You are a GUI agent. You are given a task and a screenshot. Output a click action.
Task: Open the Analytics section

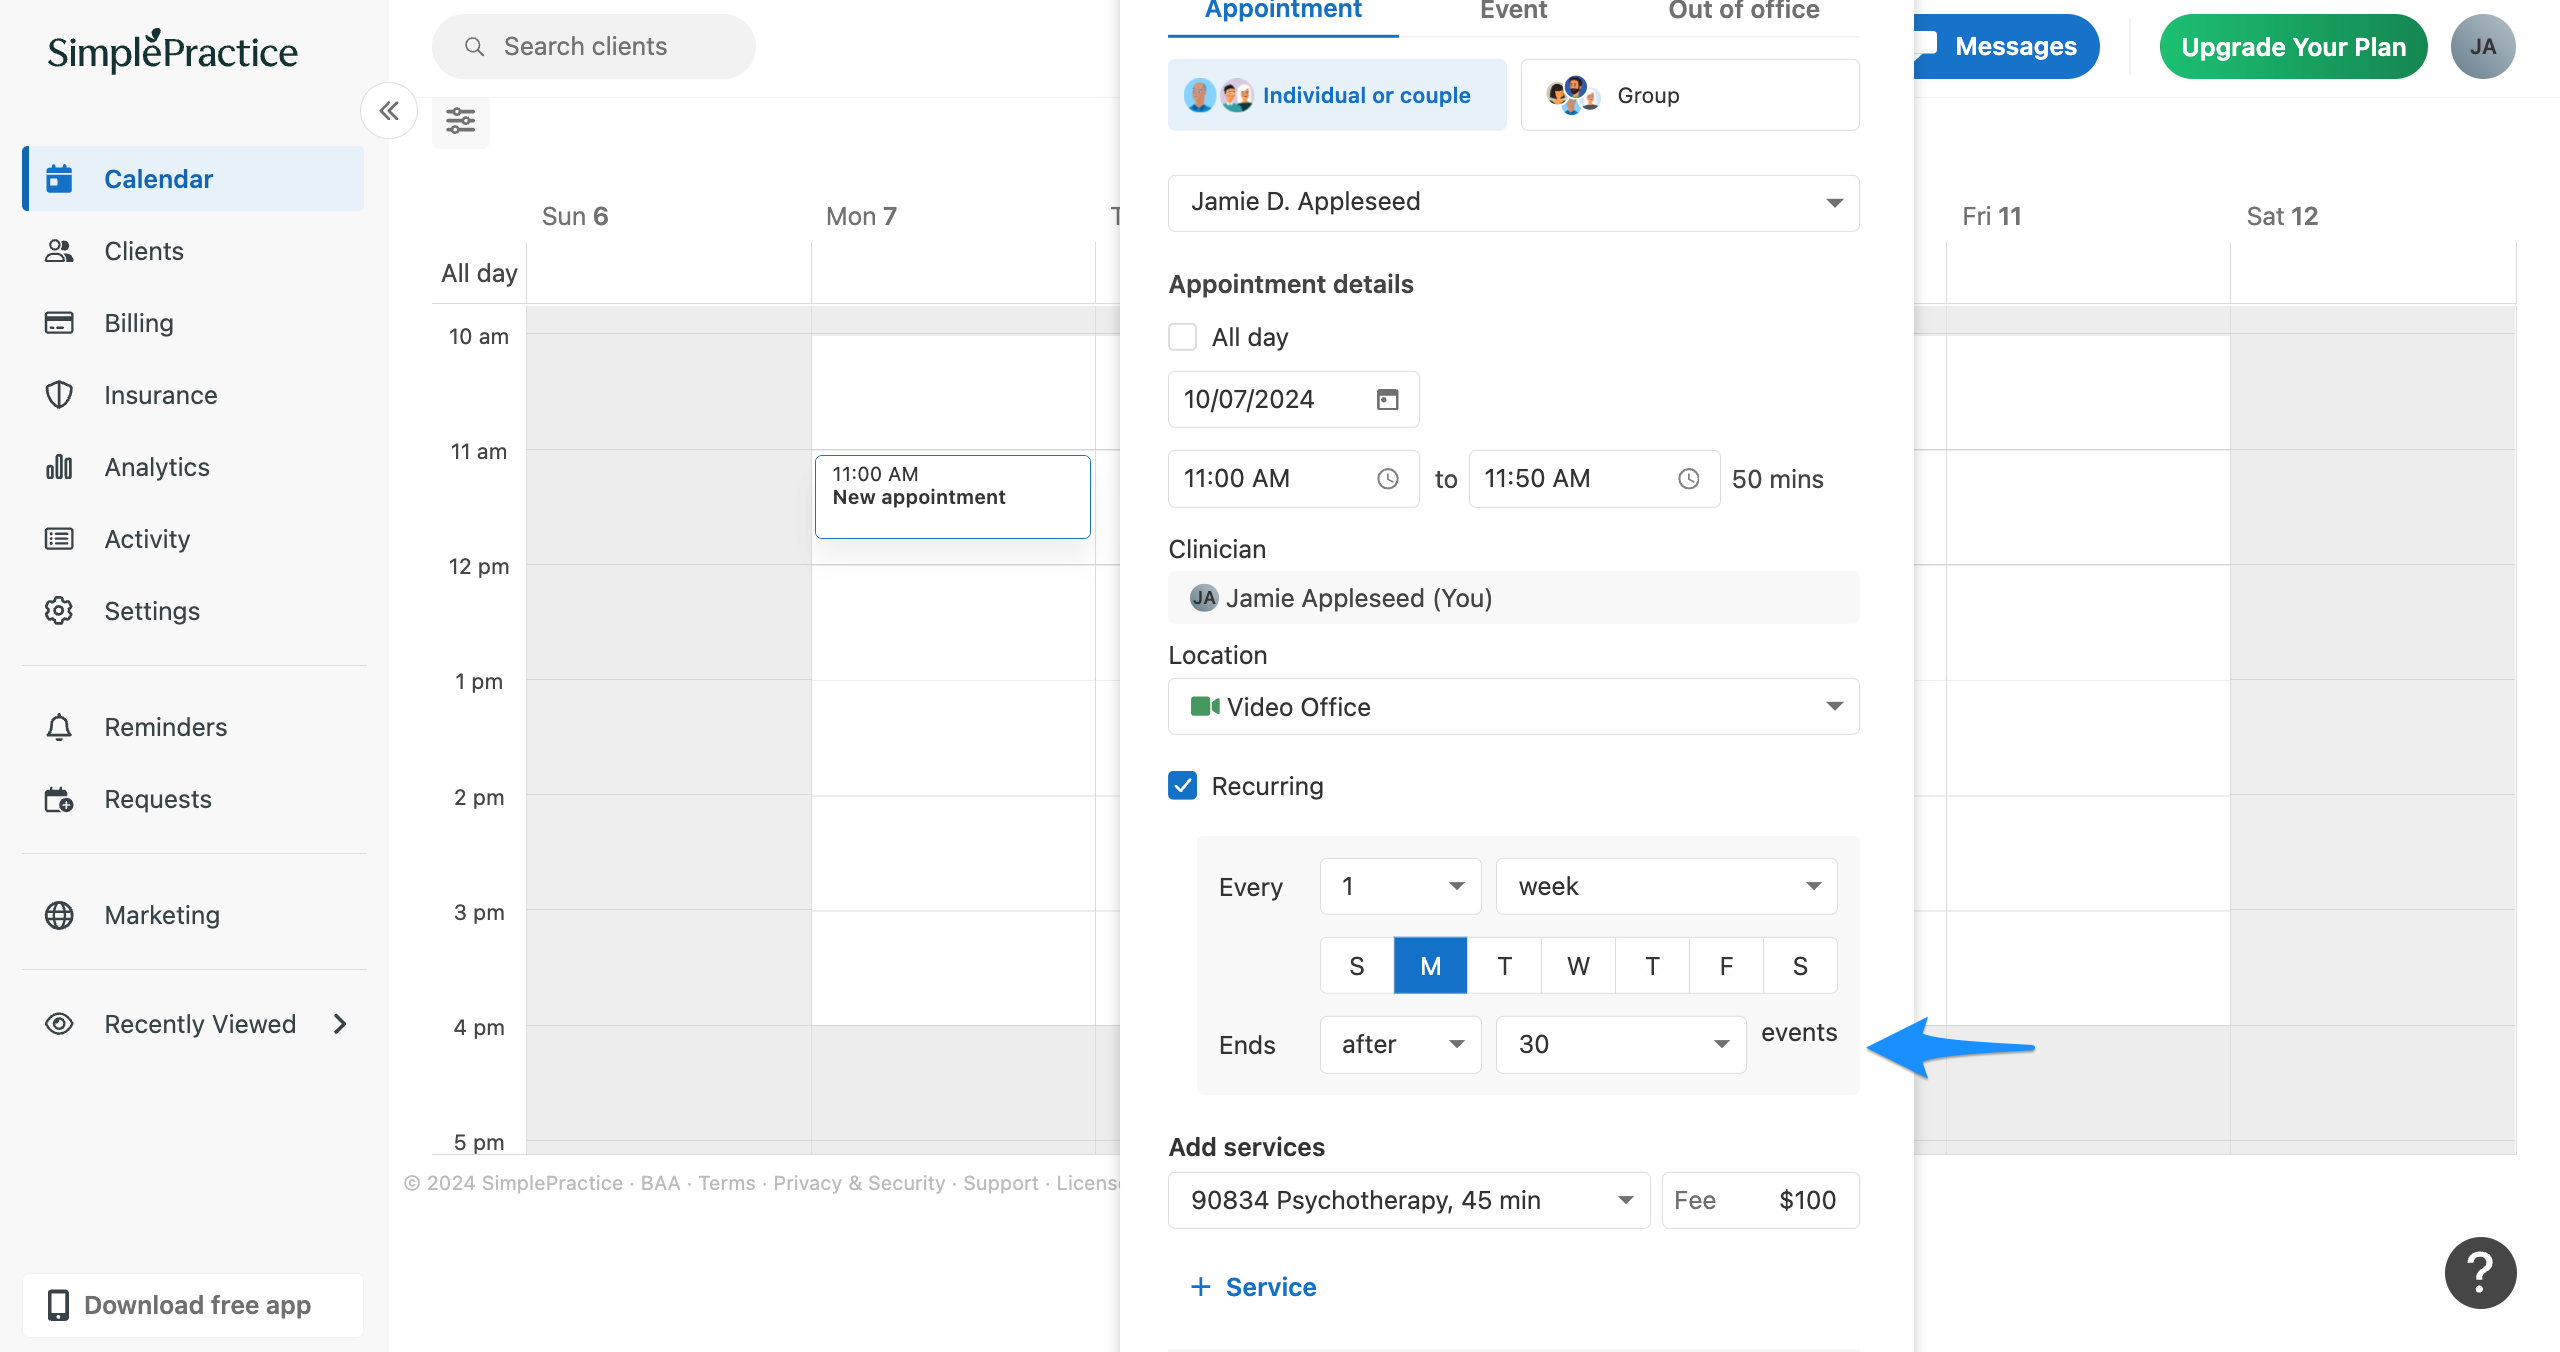[156, 466]
